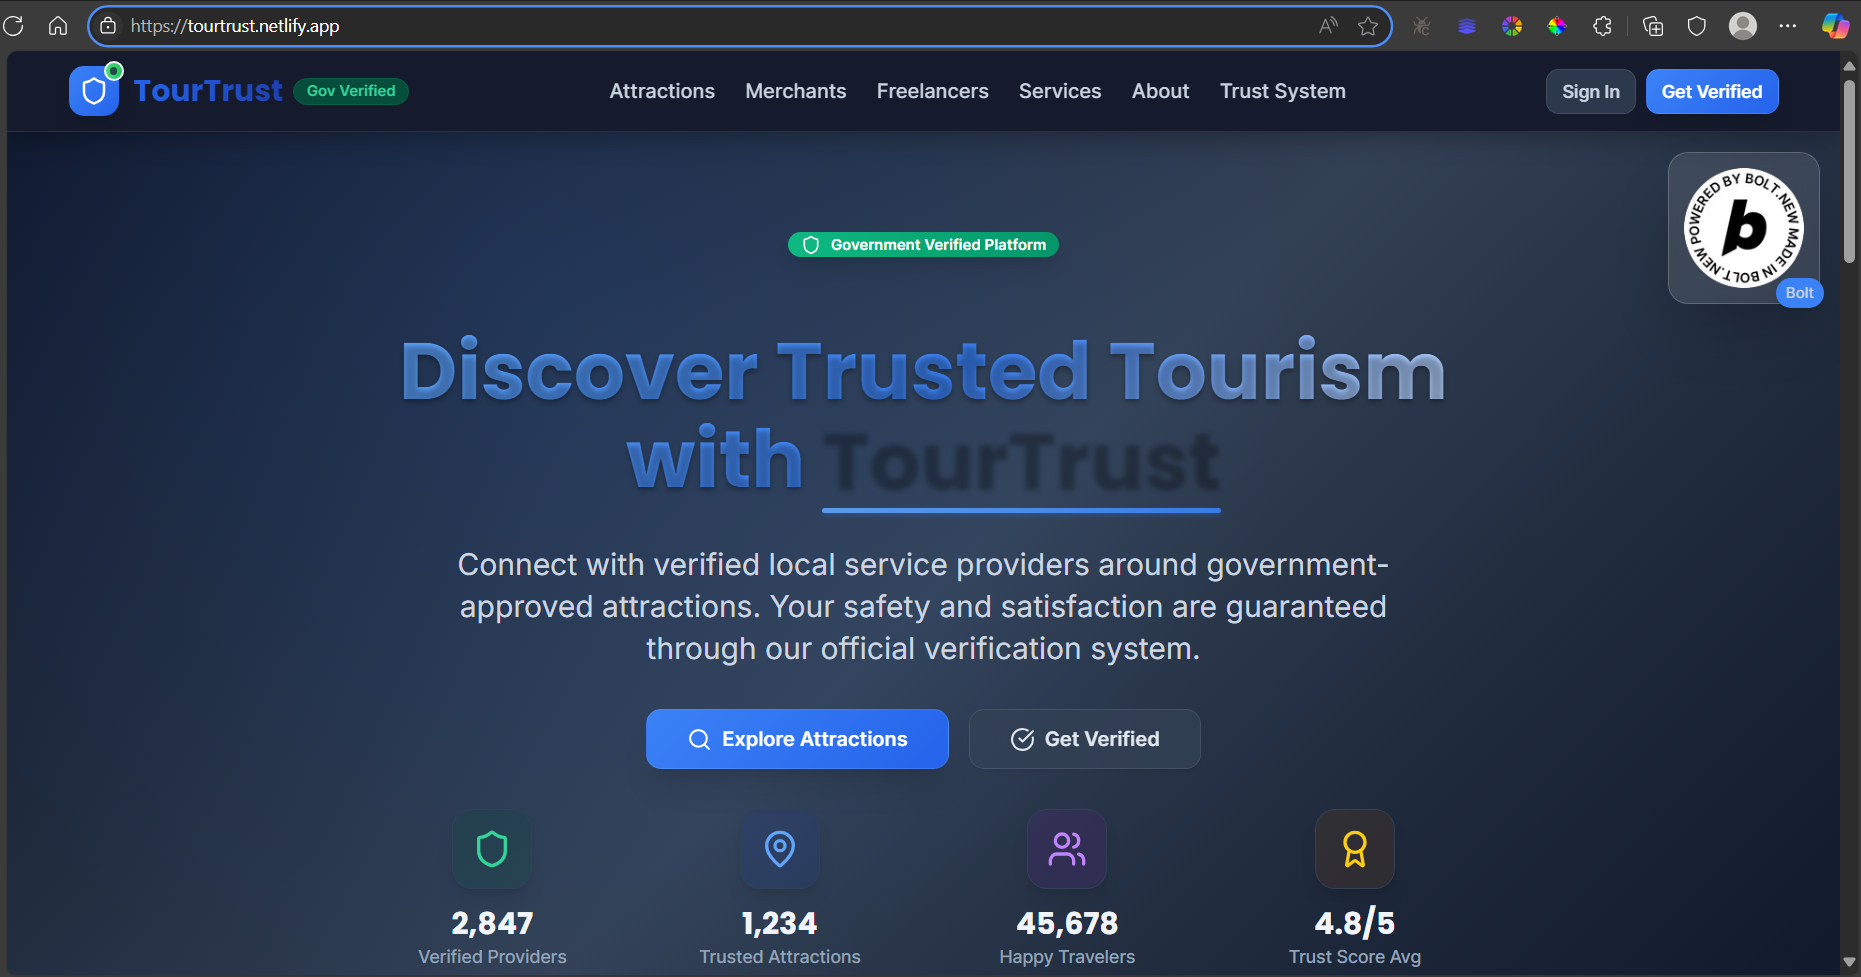Click the Sign In button

pyautogui.click(x=1590, y=91)
